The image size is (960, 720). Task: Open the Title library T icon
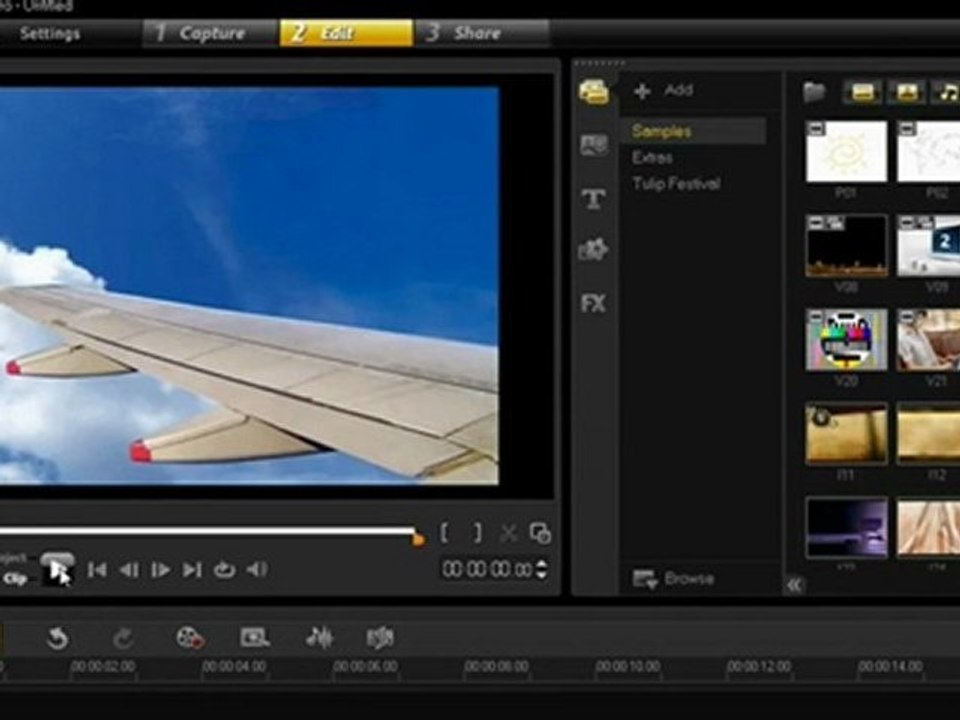click(593, 198)
